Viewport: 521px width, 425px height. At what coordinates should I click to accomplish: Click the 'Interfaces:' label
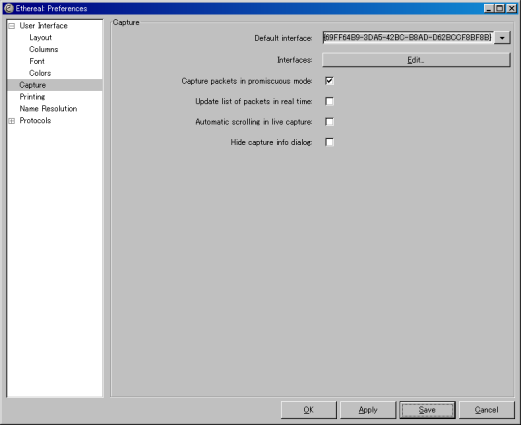[295, 60]
